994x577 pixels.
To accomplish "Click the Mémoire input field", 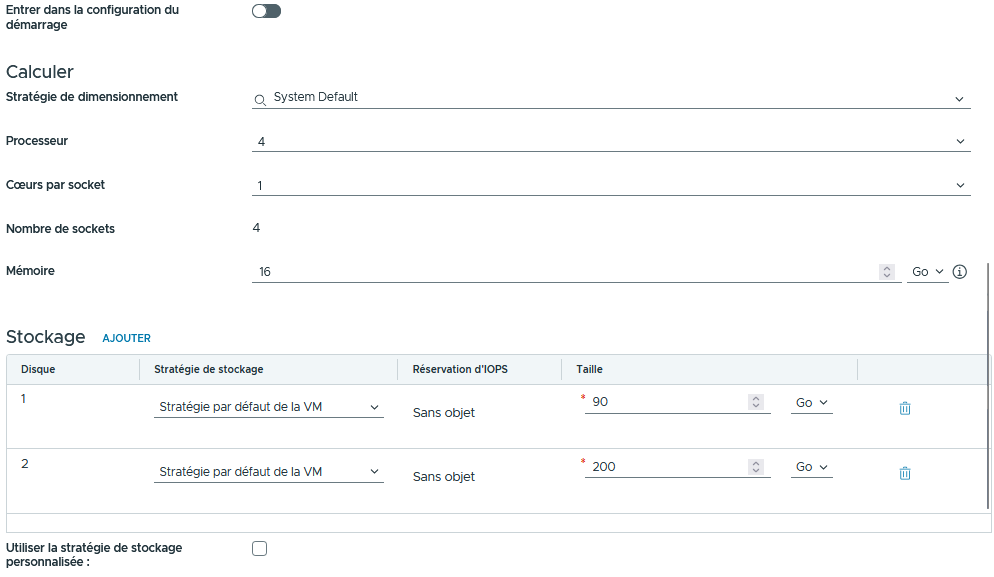I will pos(560,272).
